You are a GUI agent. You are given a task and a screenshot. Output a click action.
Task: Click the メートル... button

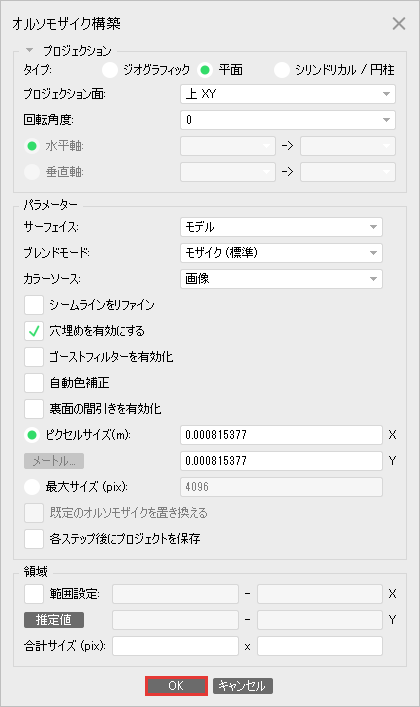(54, 461)
